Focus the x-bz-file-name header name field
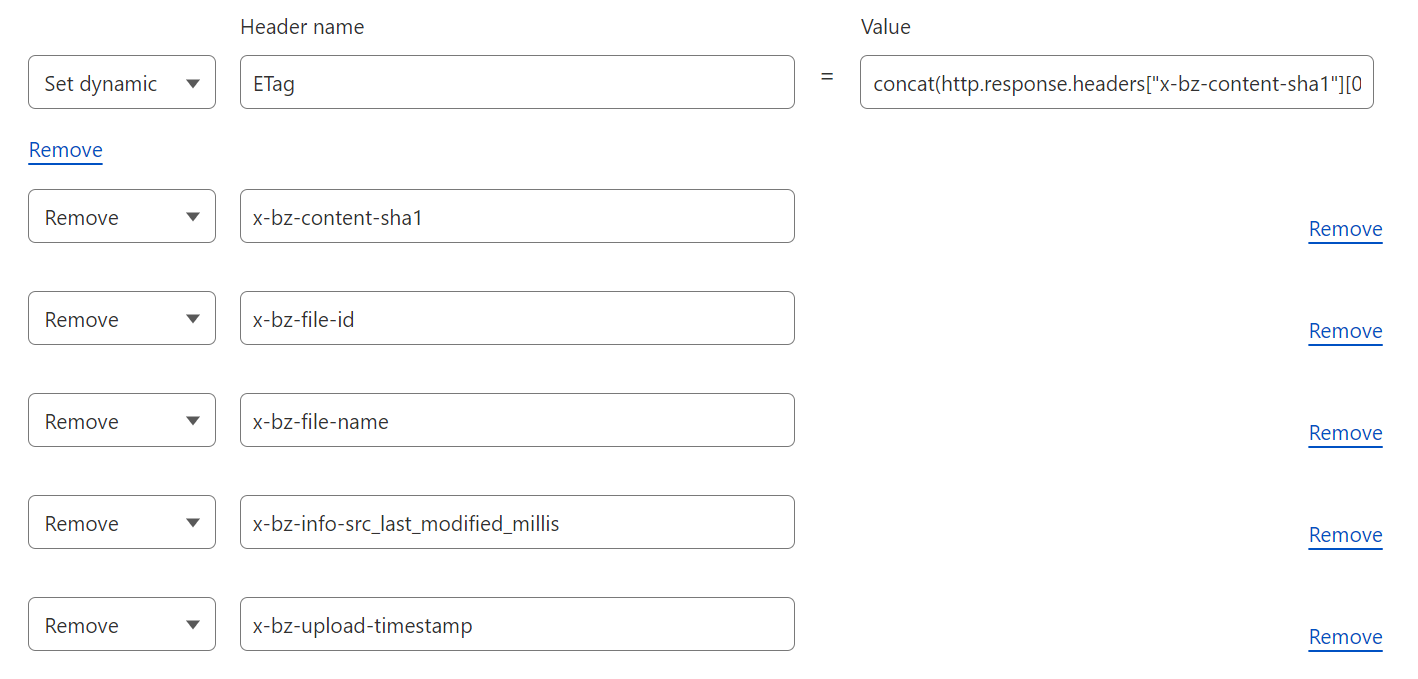The width and height of the screenshot is (1418, 679). [x=517, y=421]
